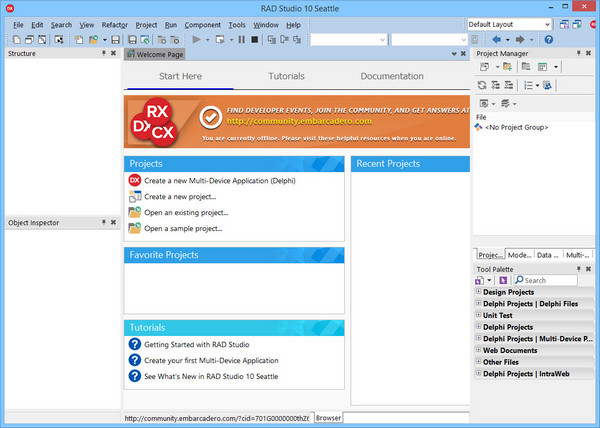Click the Run play button in toolbar
This screenshot has width=600, height=428.
(197, 40)
